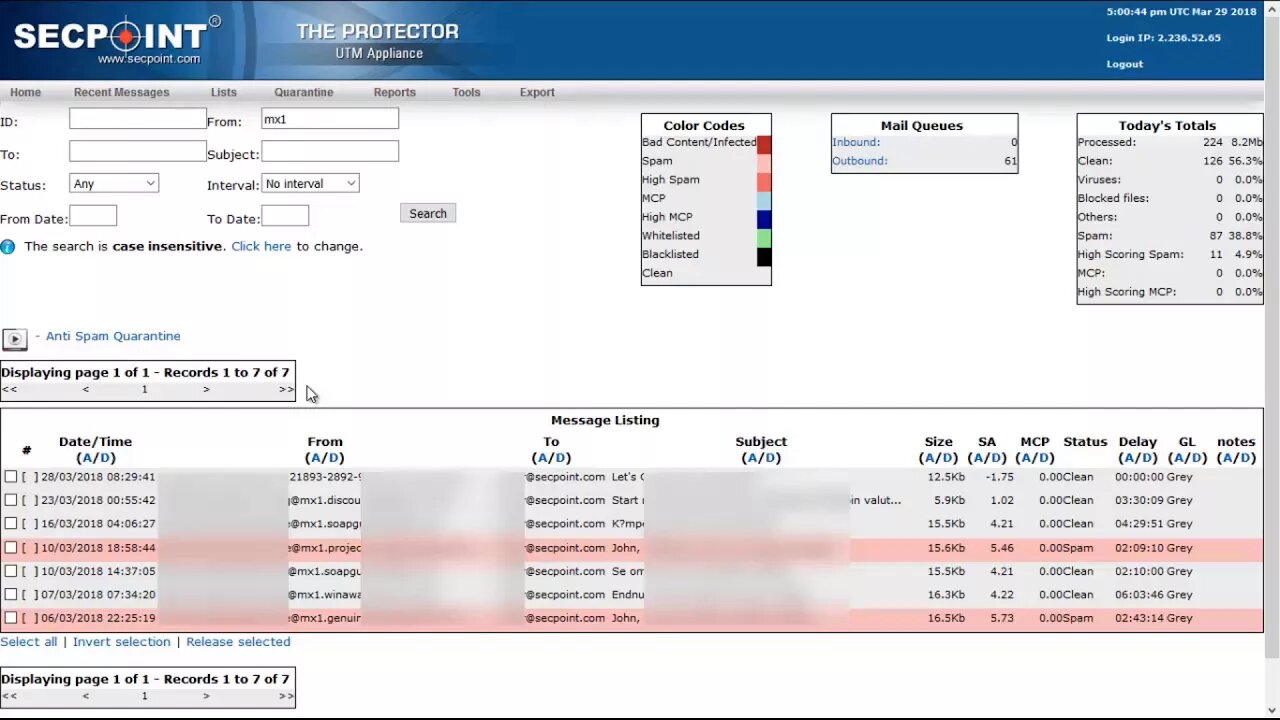Click the Whitelisted green color swatch
This screenshot has width=1280, height=720.
(764, 238)
